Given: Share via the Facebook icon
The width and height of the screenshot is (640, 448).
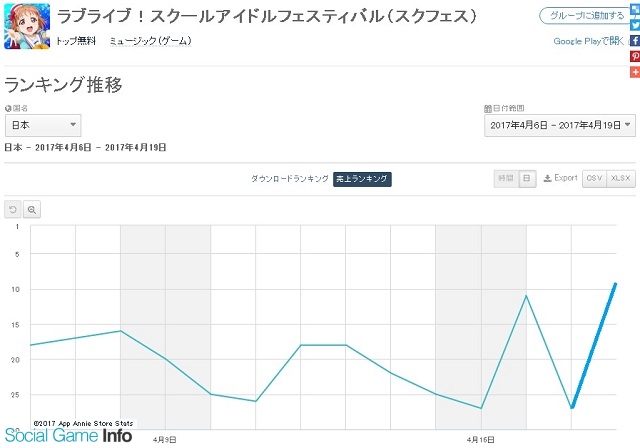Looking at the screenshot, I should point(634,40).
